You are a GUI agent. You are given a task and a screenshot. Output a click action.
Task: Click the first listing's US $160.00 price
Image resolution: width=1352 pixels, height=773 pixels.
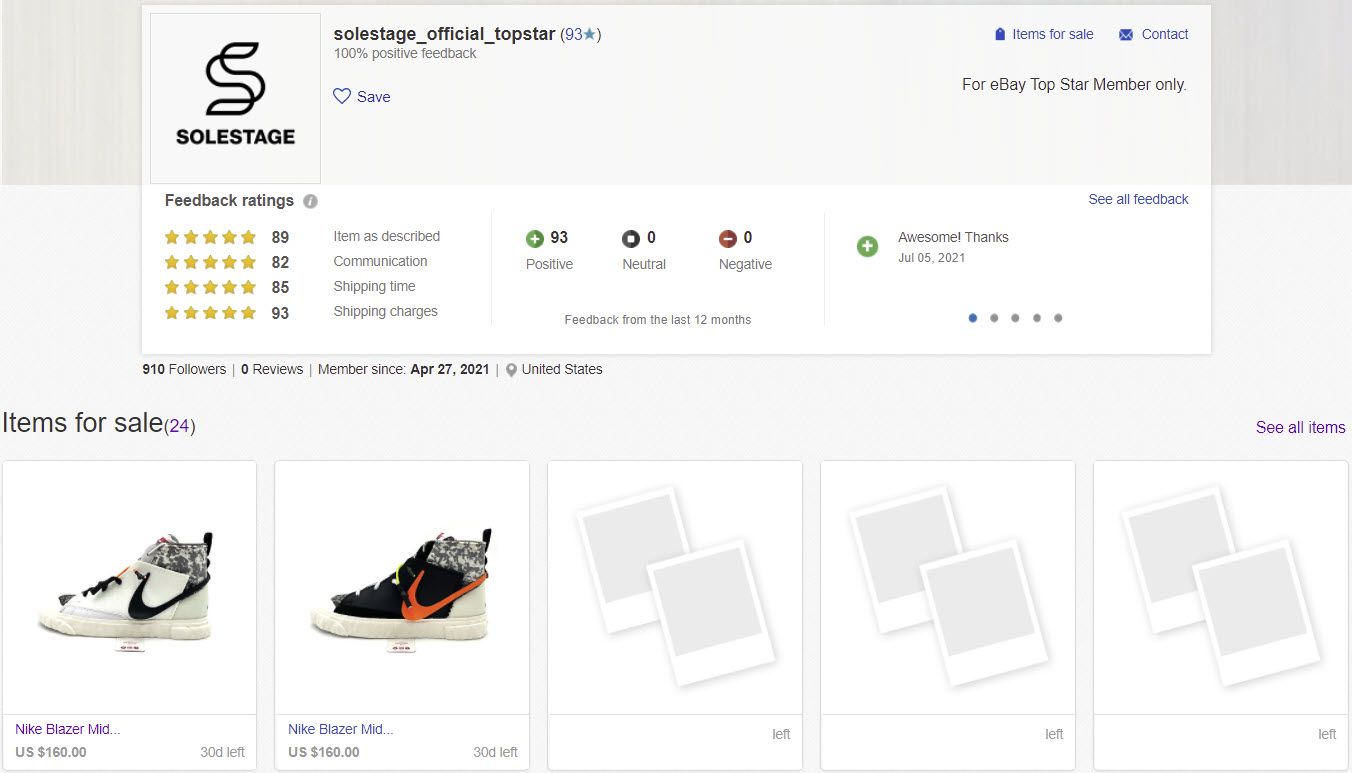51,752
